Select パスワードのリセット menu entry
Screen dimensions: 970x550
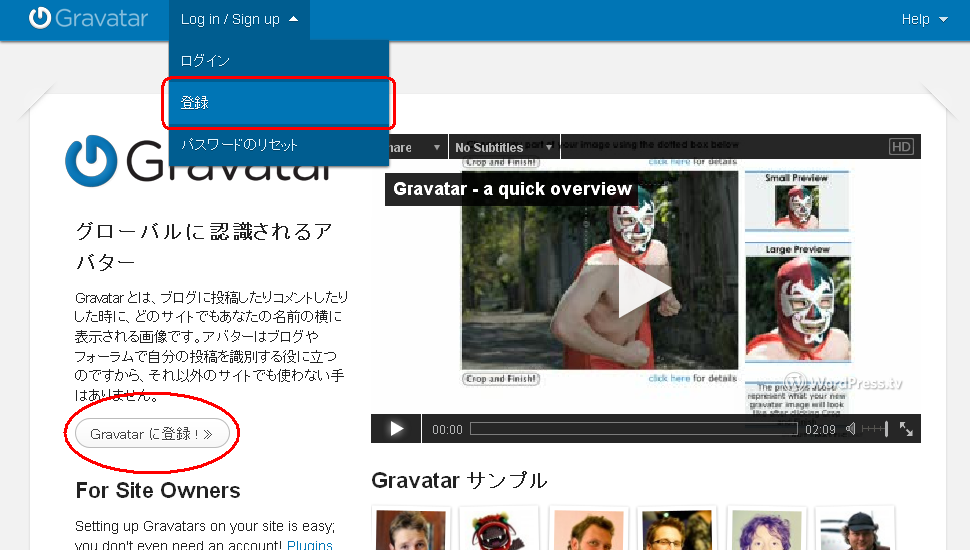[x=278, y=145]
